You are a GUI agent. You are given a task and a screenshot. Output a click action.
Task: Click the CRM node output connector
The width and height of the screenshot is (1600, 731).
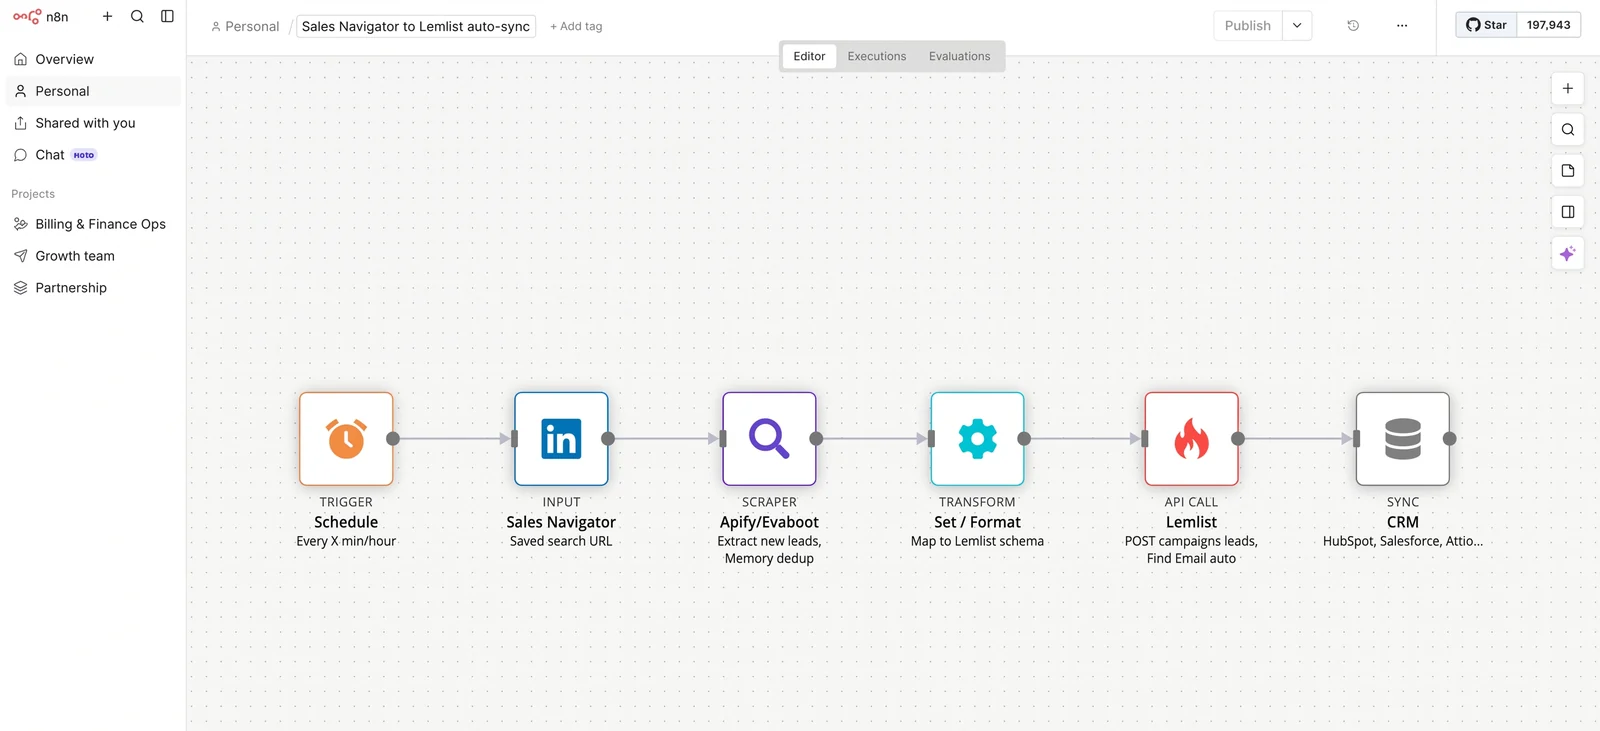[x=1450, y=439]
